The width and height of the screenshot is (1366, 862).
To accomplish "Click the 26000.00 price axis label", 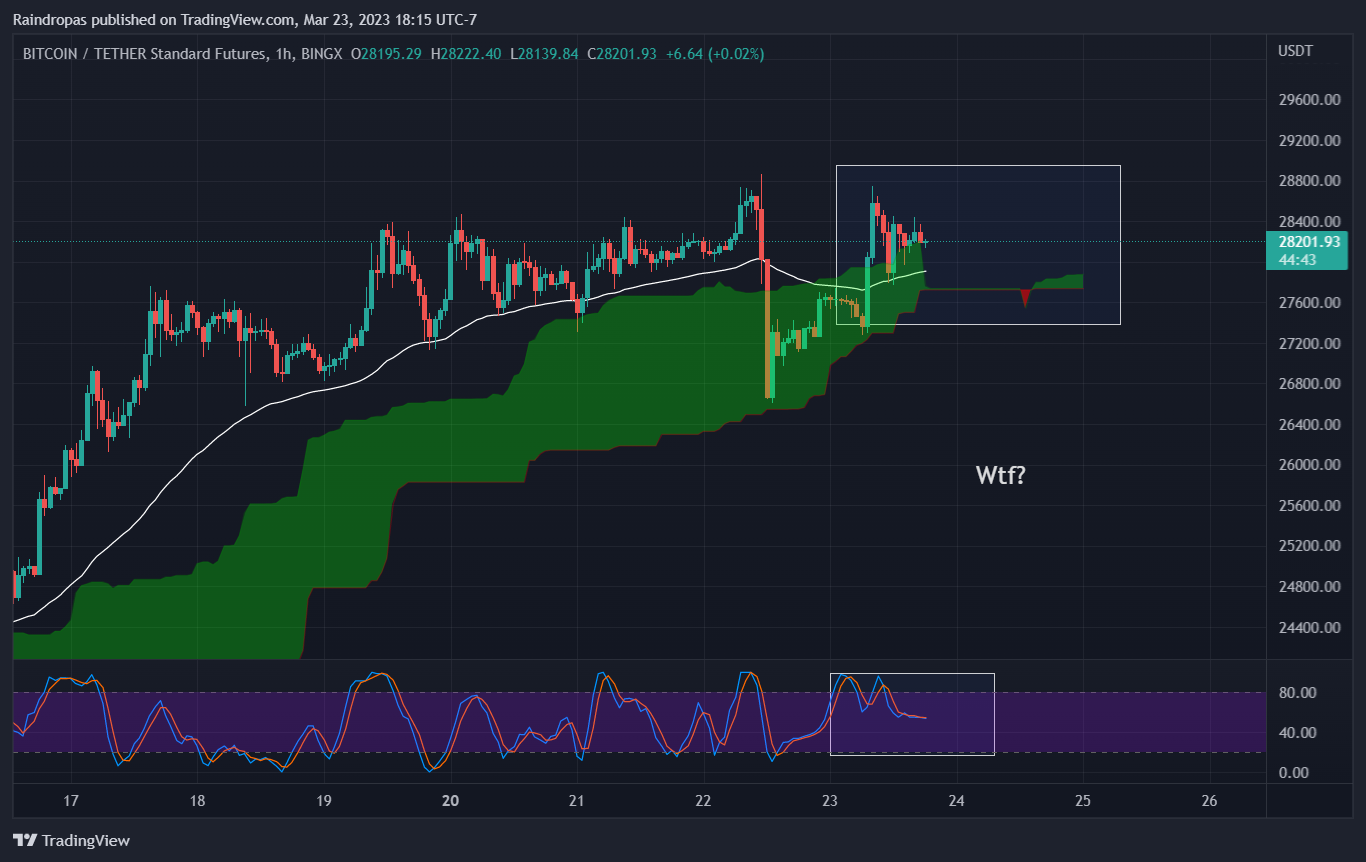I will (1308, 465).
